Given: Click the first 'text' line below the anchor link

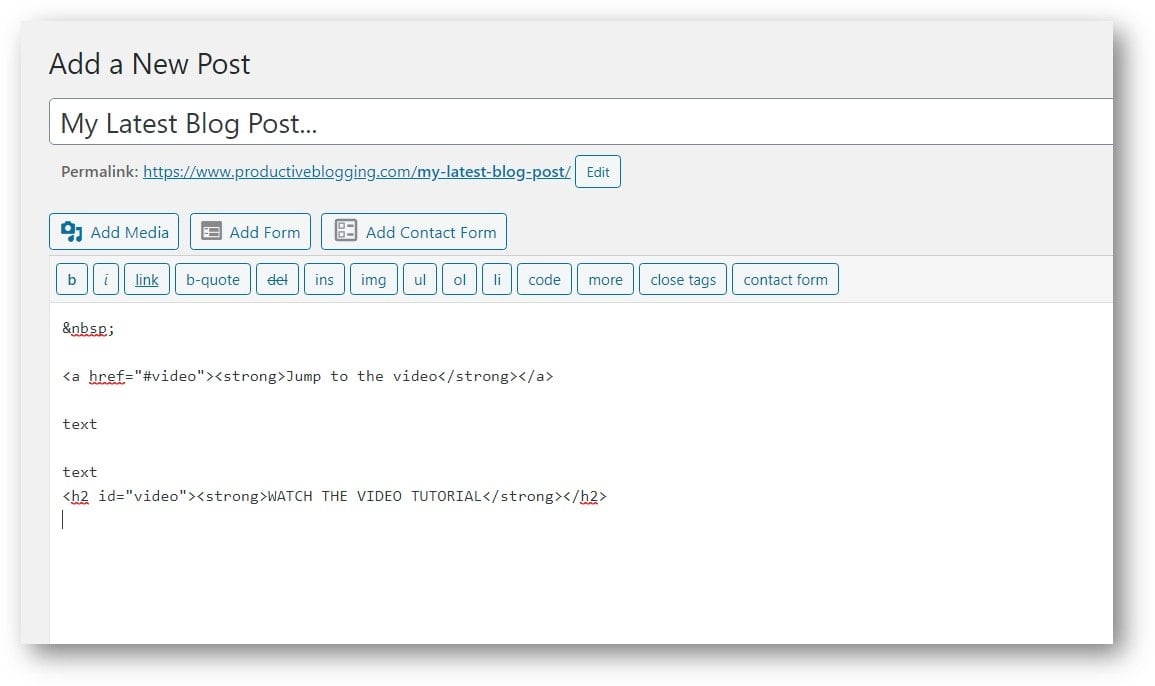Looking at the screenshot, I should [80, 424].
